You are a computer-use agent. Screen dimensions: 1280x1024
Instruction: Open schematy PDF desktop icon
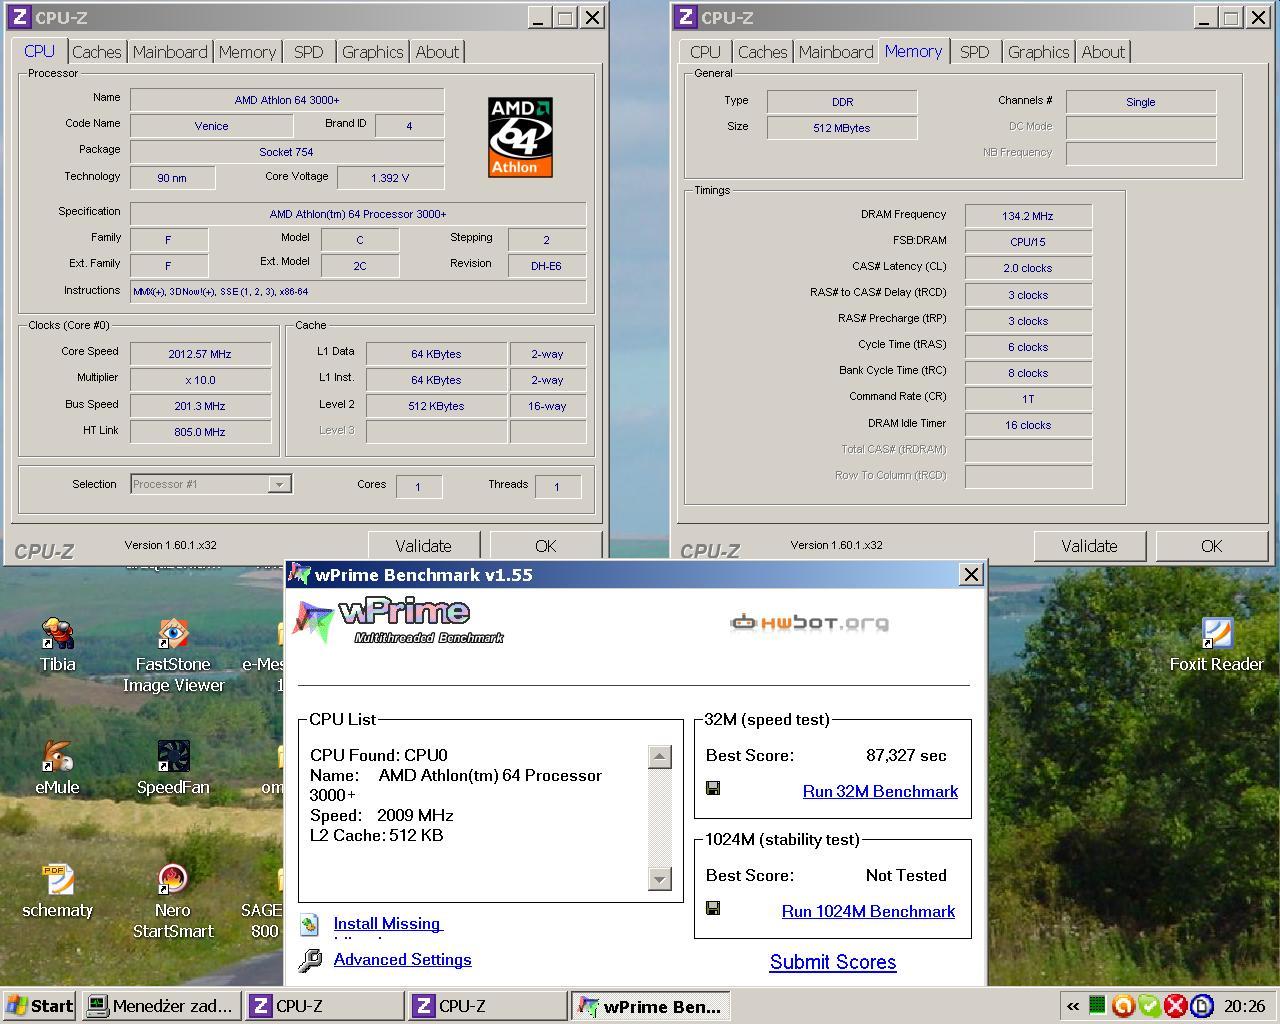[57, 879]
